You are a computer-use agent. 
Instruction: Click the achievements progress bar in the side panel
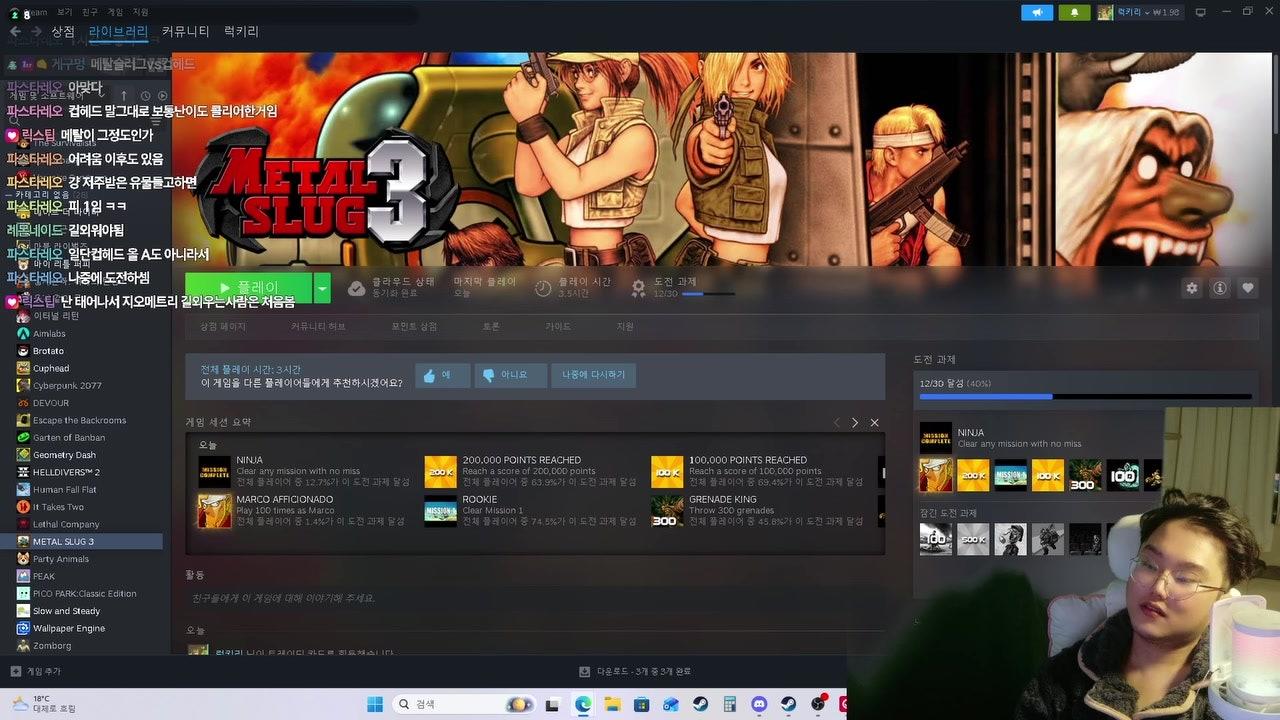point(1085,397)
